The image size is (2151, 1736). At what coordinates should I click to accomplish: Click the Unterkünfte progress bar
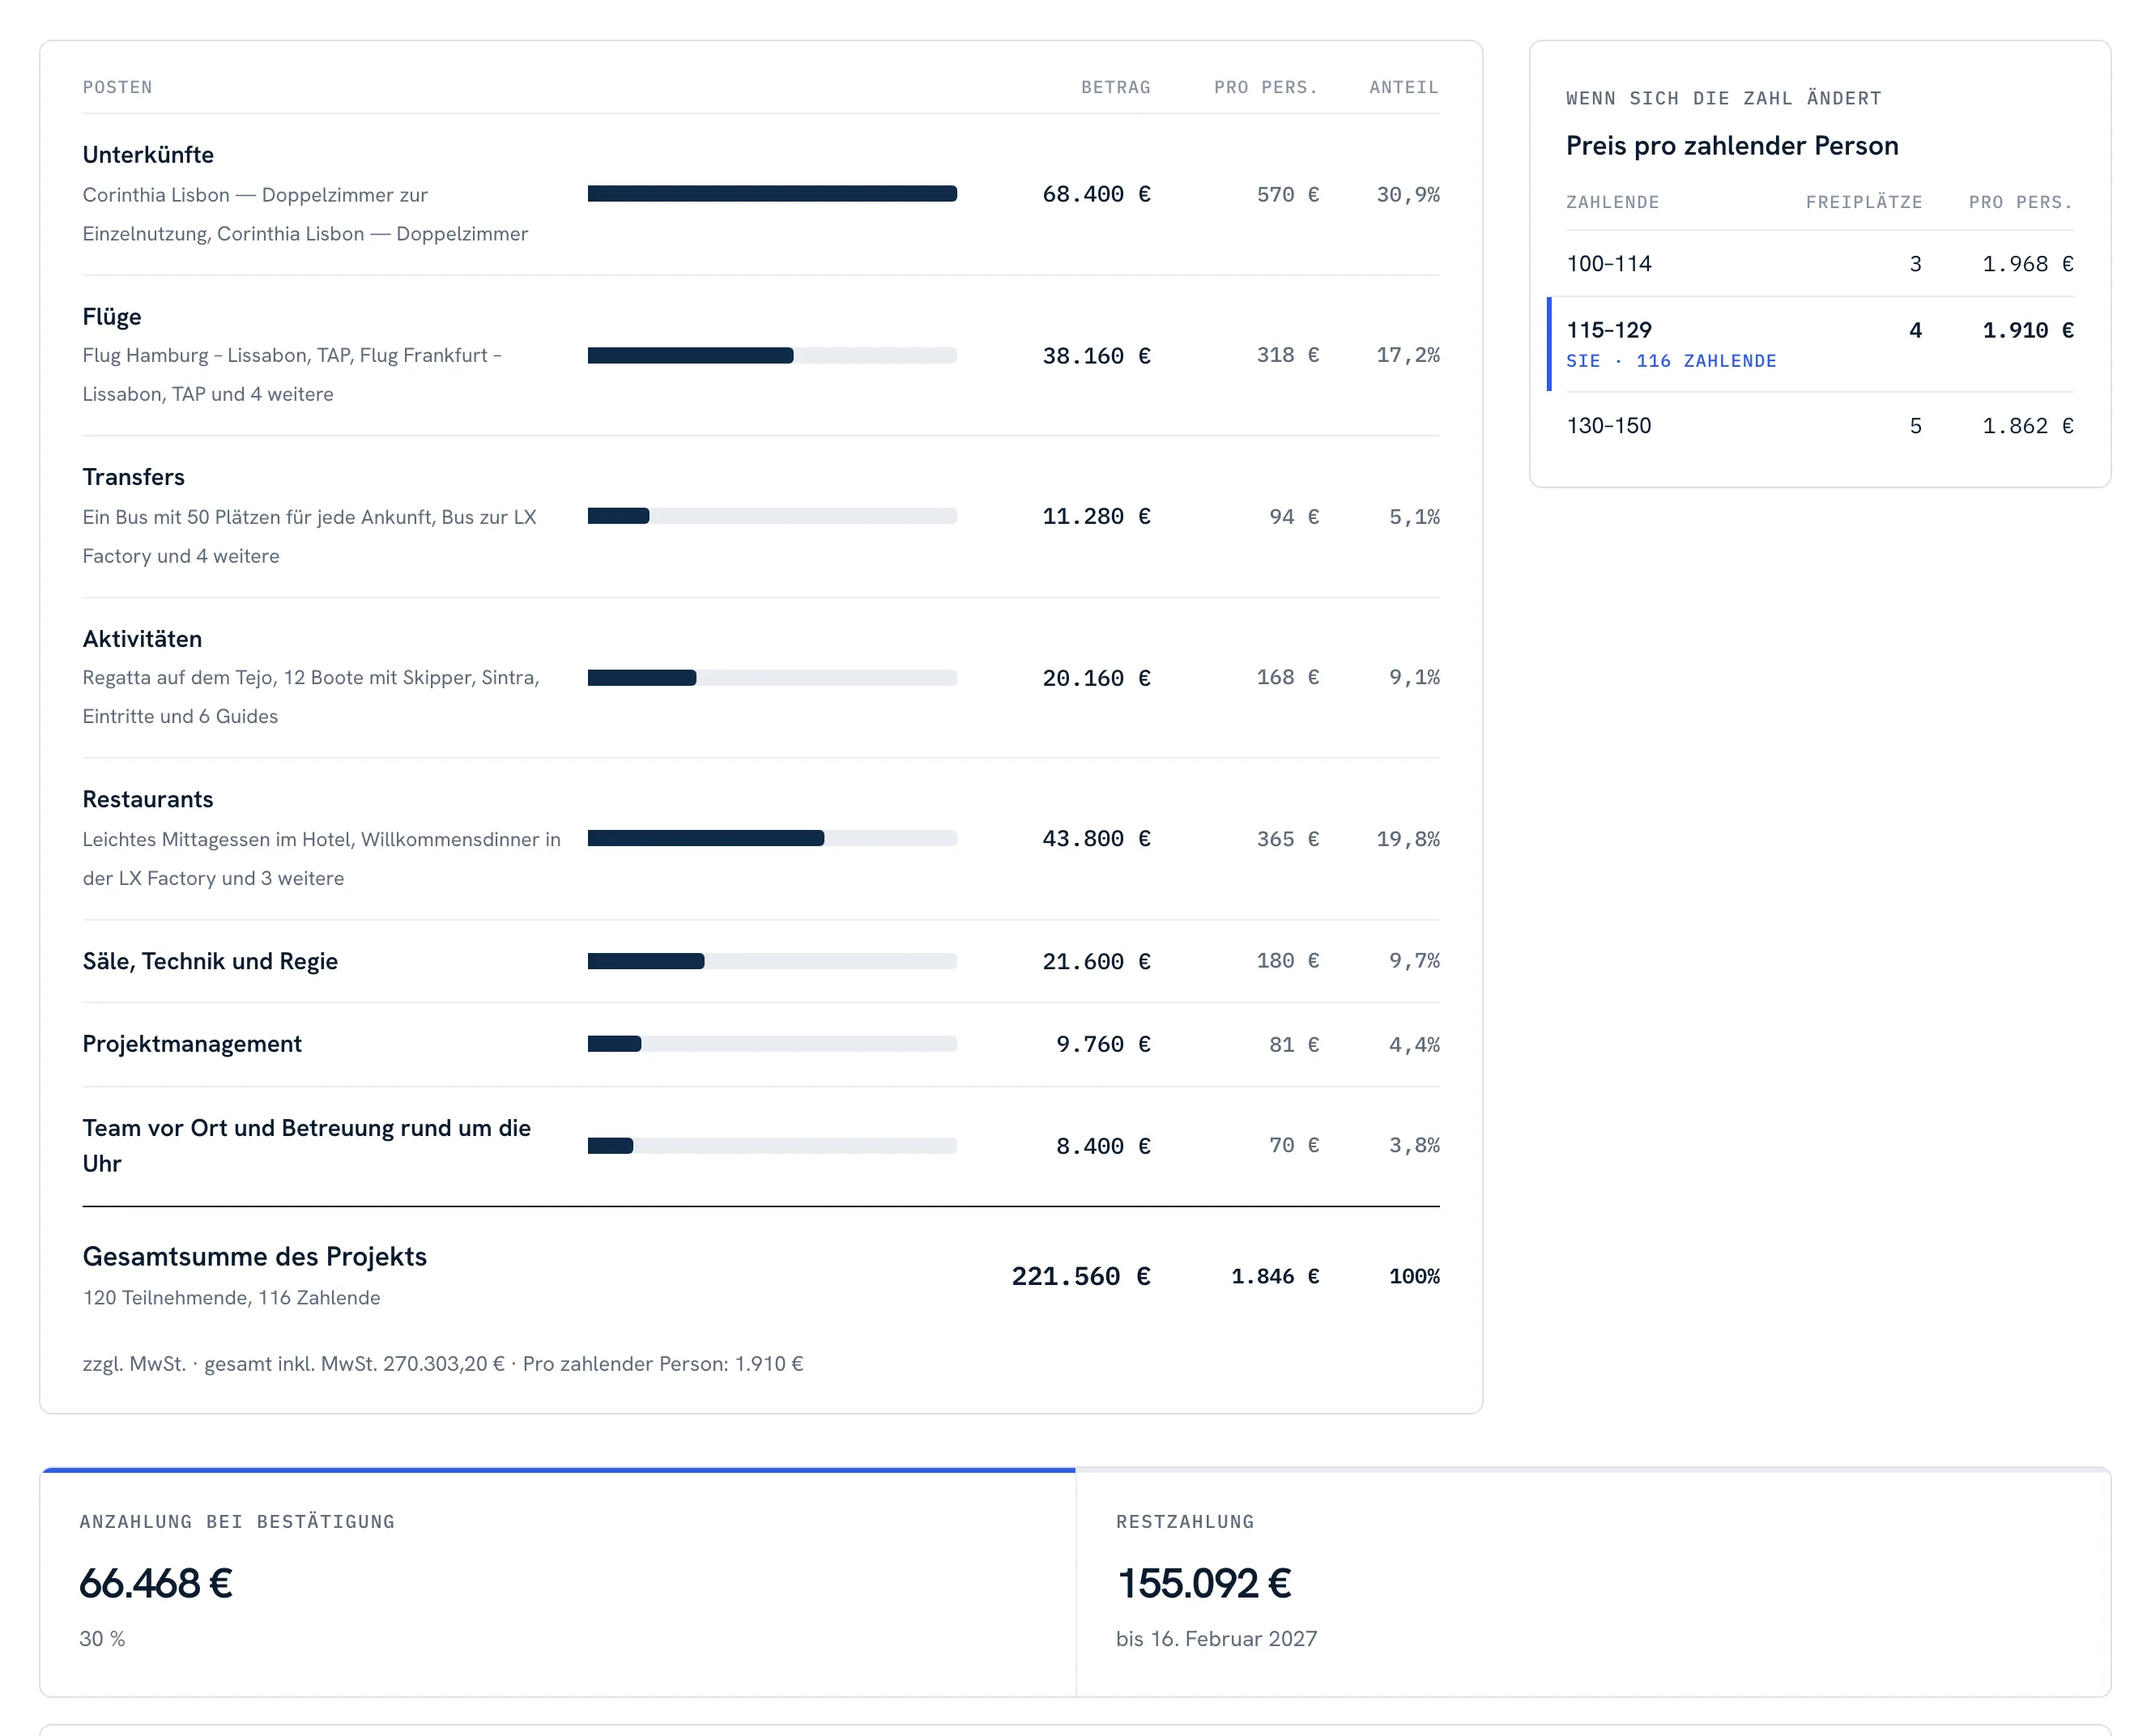(x=771, y=194)
